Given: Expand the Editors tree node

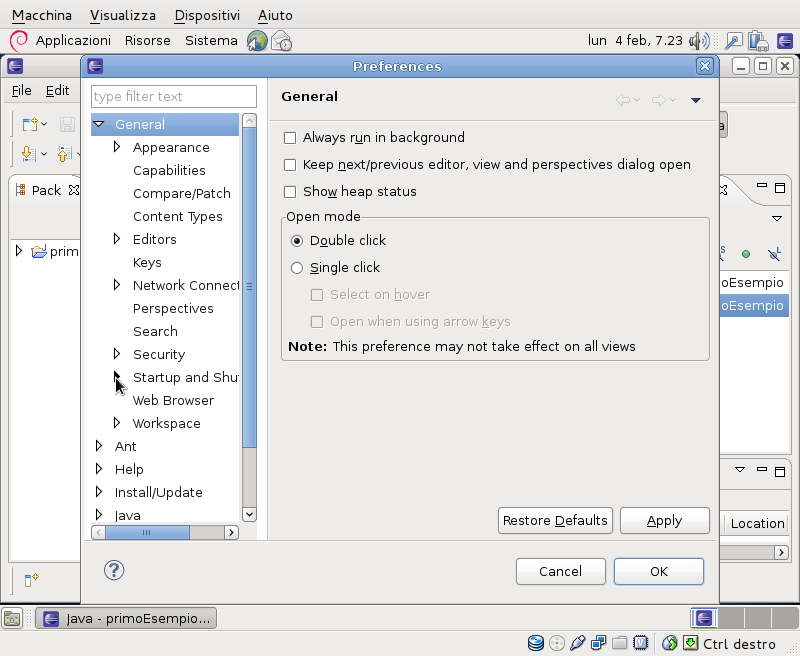Looking at the screenshot, I should 117,239.
